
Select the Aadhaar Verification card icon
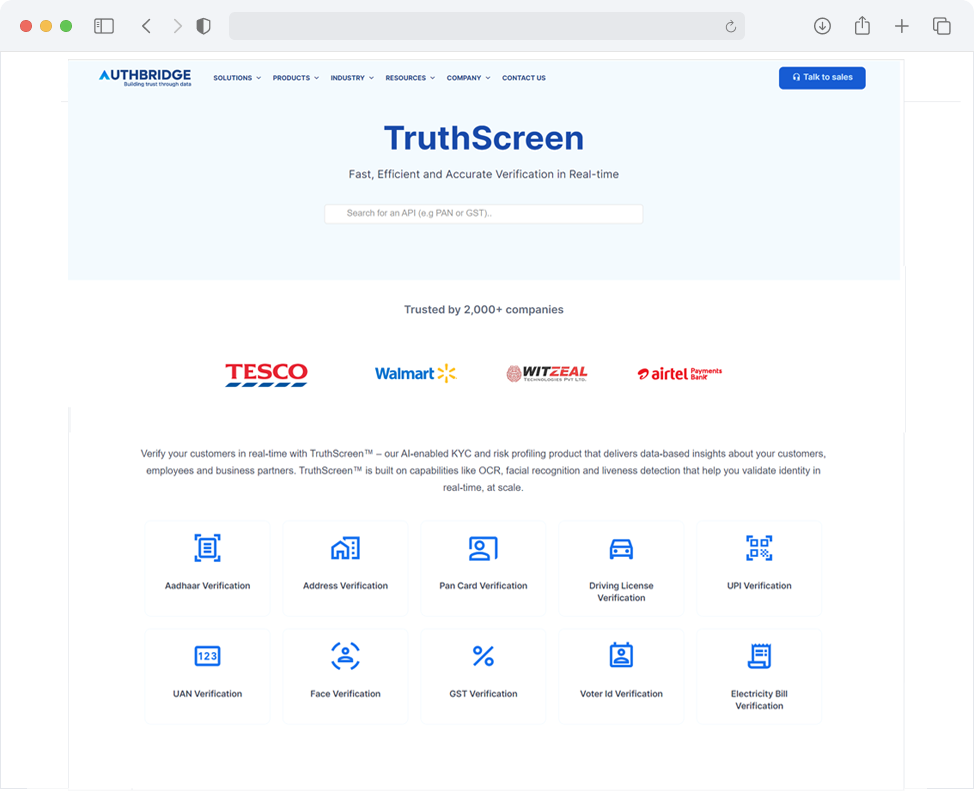click(207, 548)
